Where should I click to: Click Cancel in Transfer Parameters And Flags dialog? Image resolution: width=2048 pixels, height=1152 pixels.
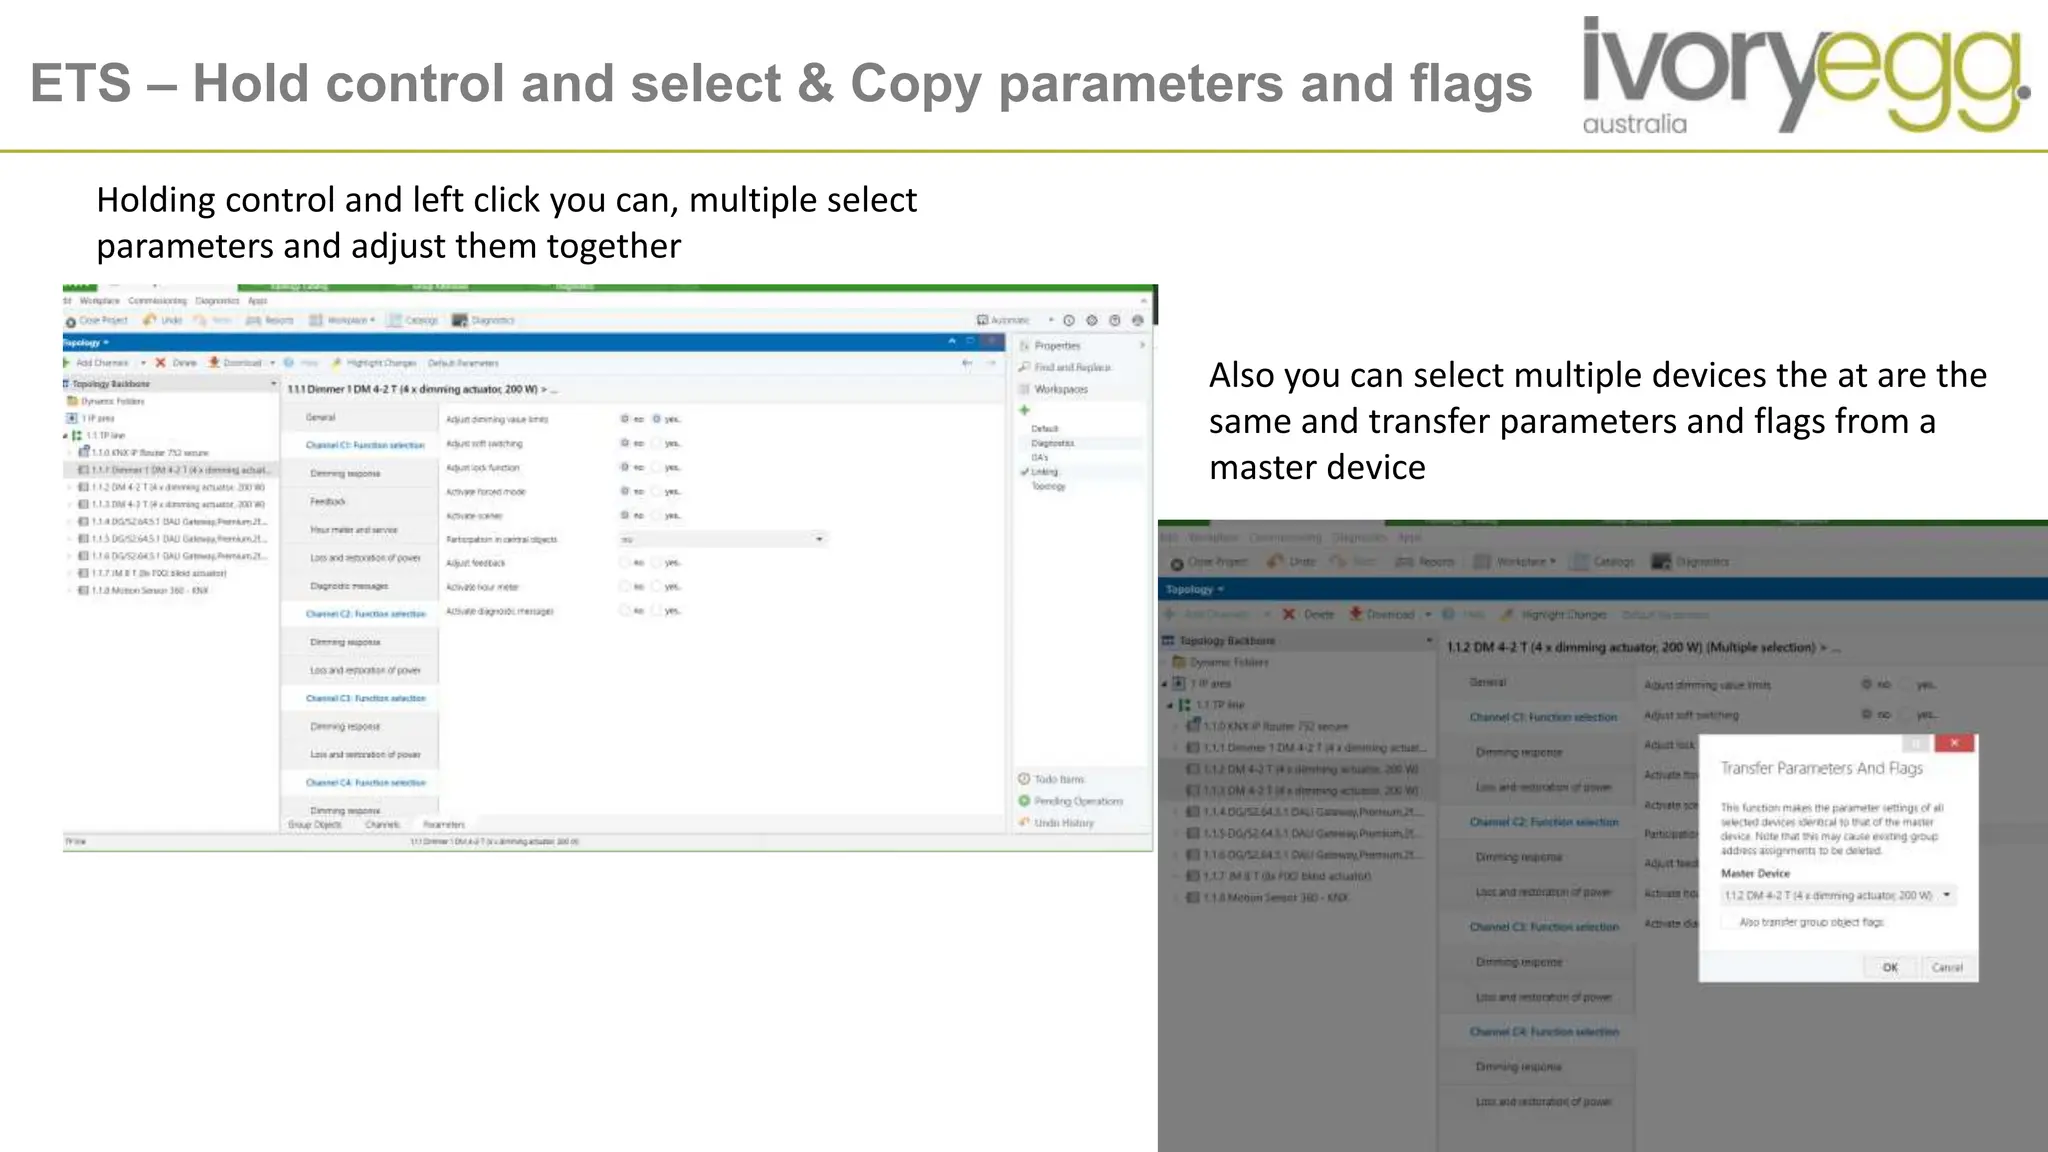[1947, 967]
